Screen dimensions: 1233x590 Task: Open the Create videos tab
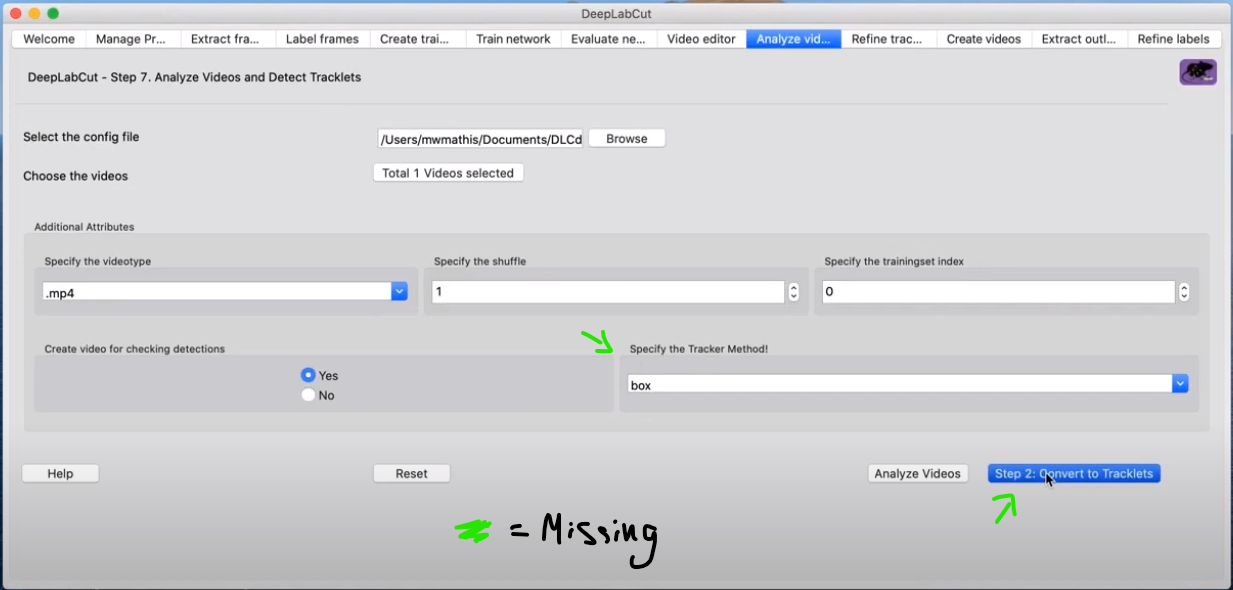[983, 39]
